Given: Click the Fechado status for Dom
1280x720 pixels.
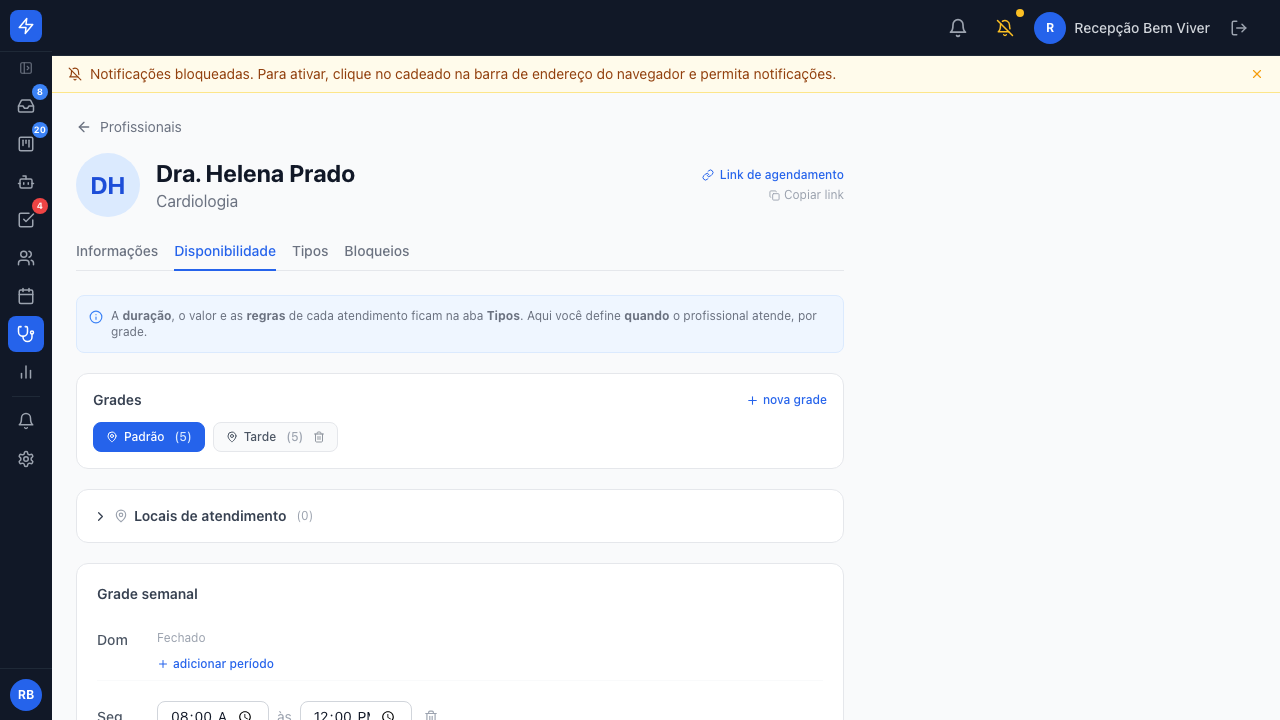Looking at the screenshot, I should (181, 638).
